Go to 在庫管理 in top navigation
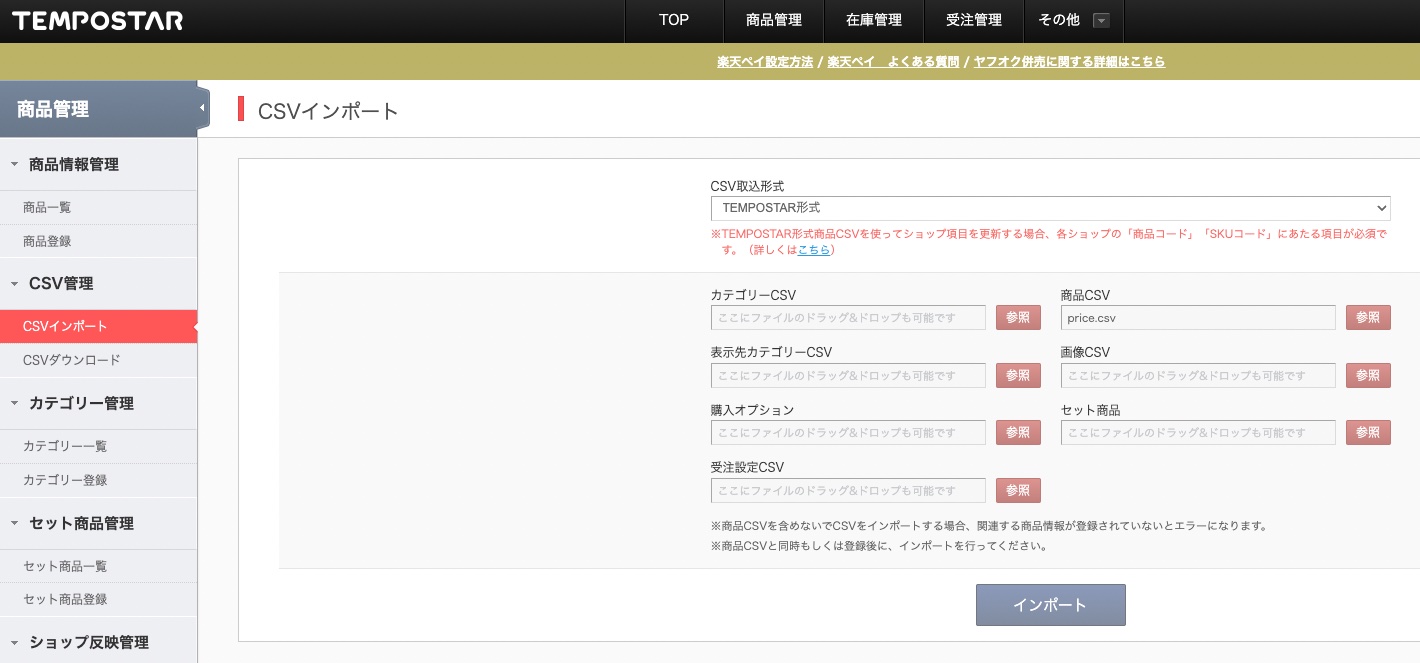The image size is (1420, 663). pyautogui.click(x=874, y=21)
